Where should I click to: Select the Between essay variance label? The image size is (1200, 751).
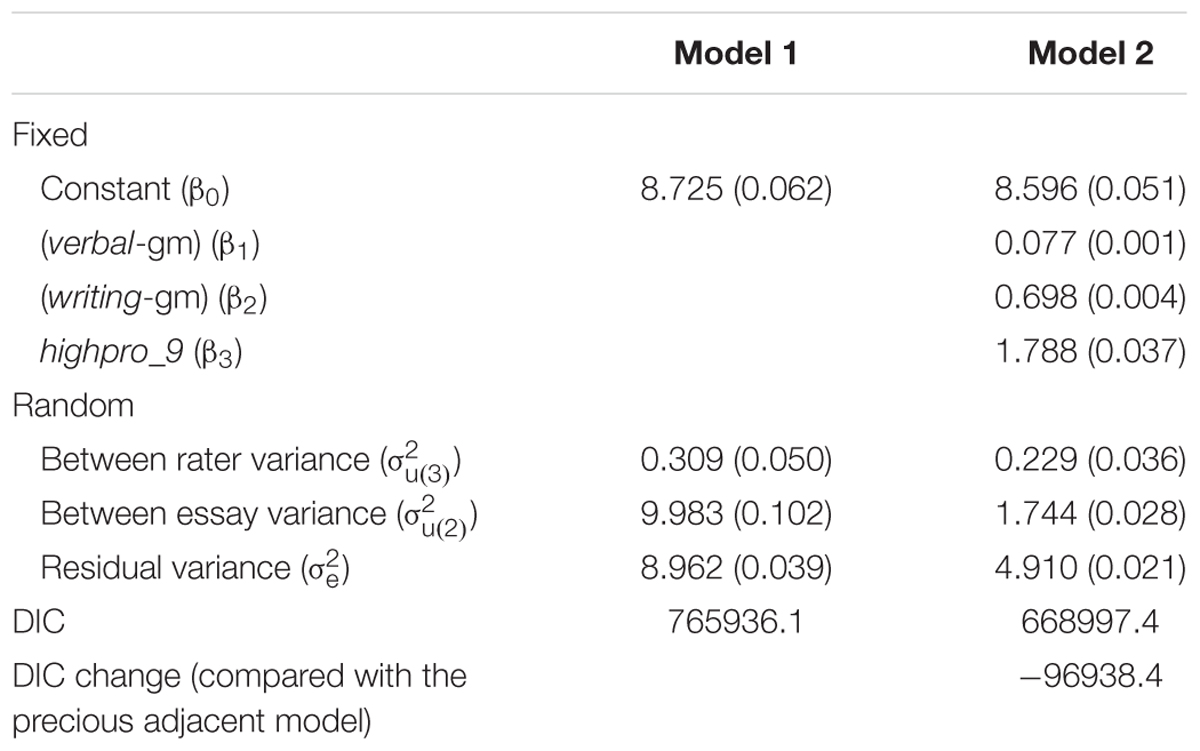point(259,515)
